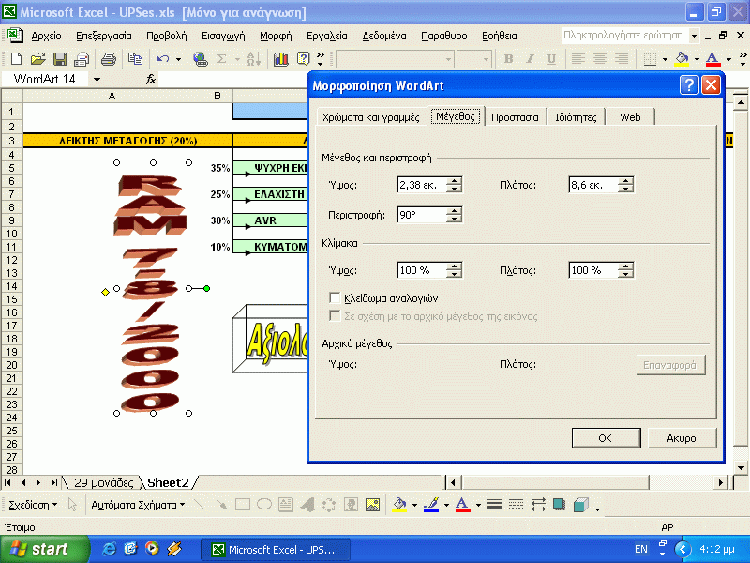Screen dimensions: 750x563
Task: Open the Fill Color dropdown in the formatting toolbar
Action: (x=696, y=59)
